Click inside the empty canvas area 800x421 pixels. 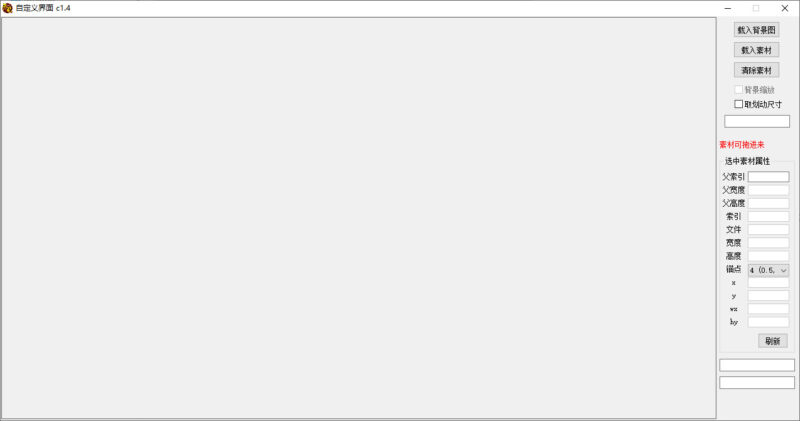(x=359, y=218)
